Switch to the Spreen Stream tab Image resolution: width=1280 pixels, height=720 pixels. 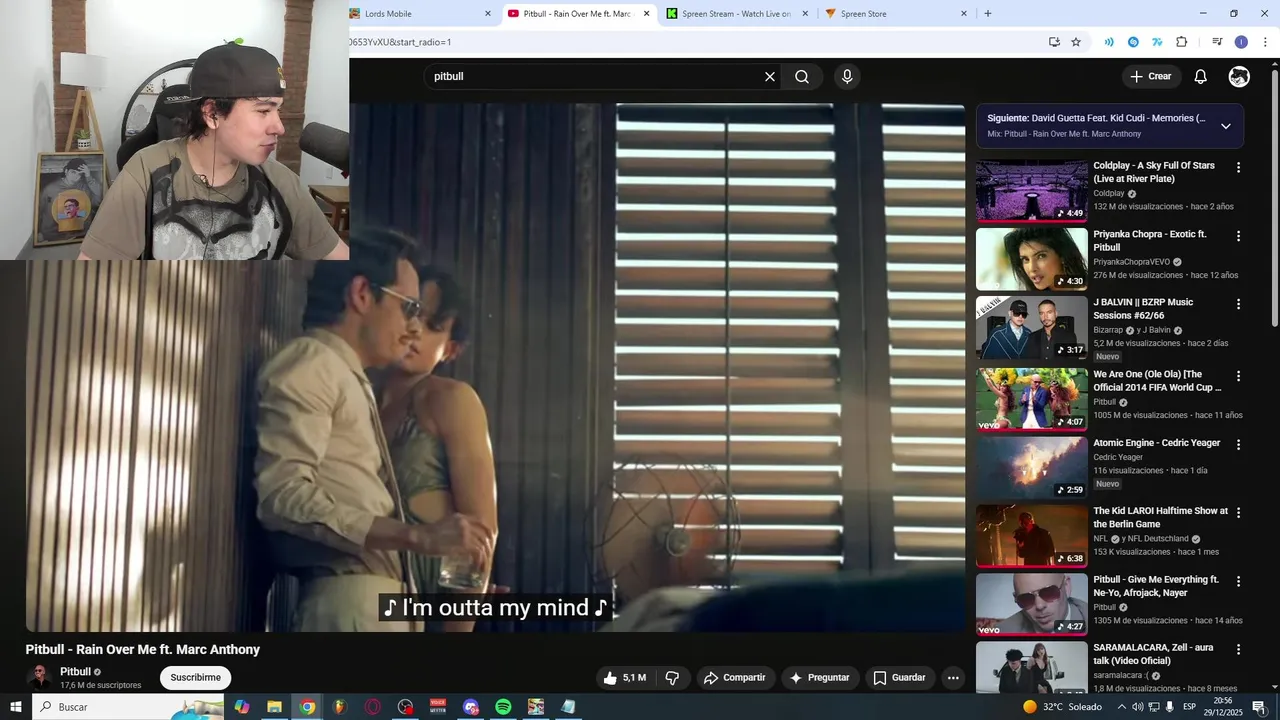coord(735,14)
